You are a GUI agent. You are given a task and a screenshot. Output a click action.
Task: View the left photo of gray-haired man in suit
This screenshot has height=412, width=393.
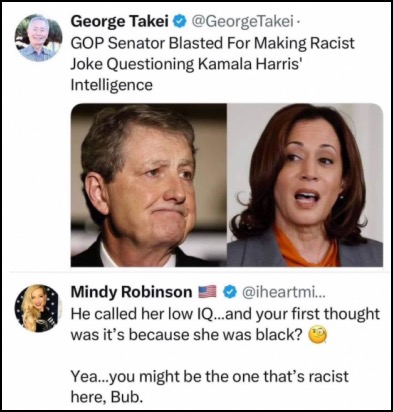click(149, 185)
